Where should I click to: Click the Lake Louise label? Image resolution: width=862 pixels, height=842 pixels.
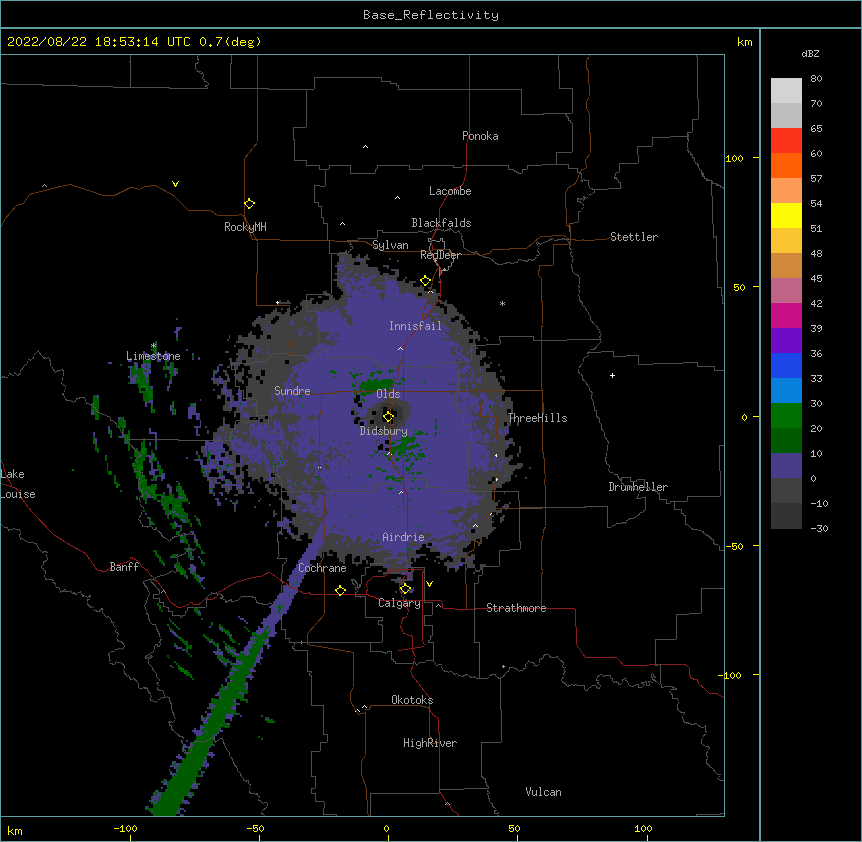click(16, 484)
